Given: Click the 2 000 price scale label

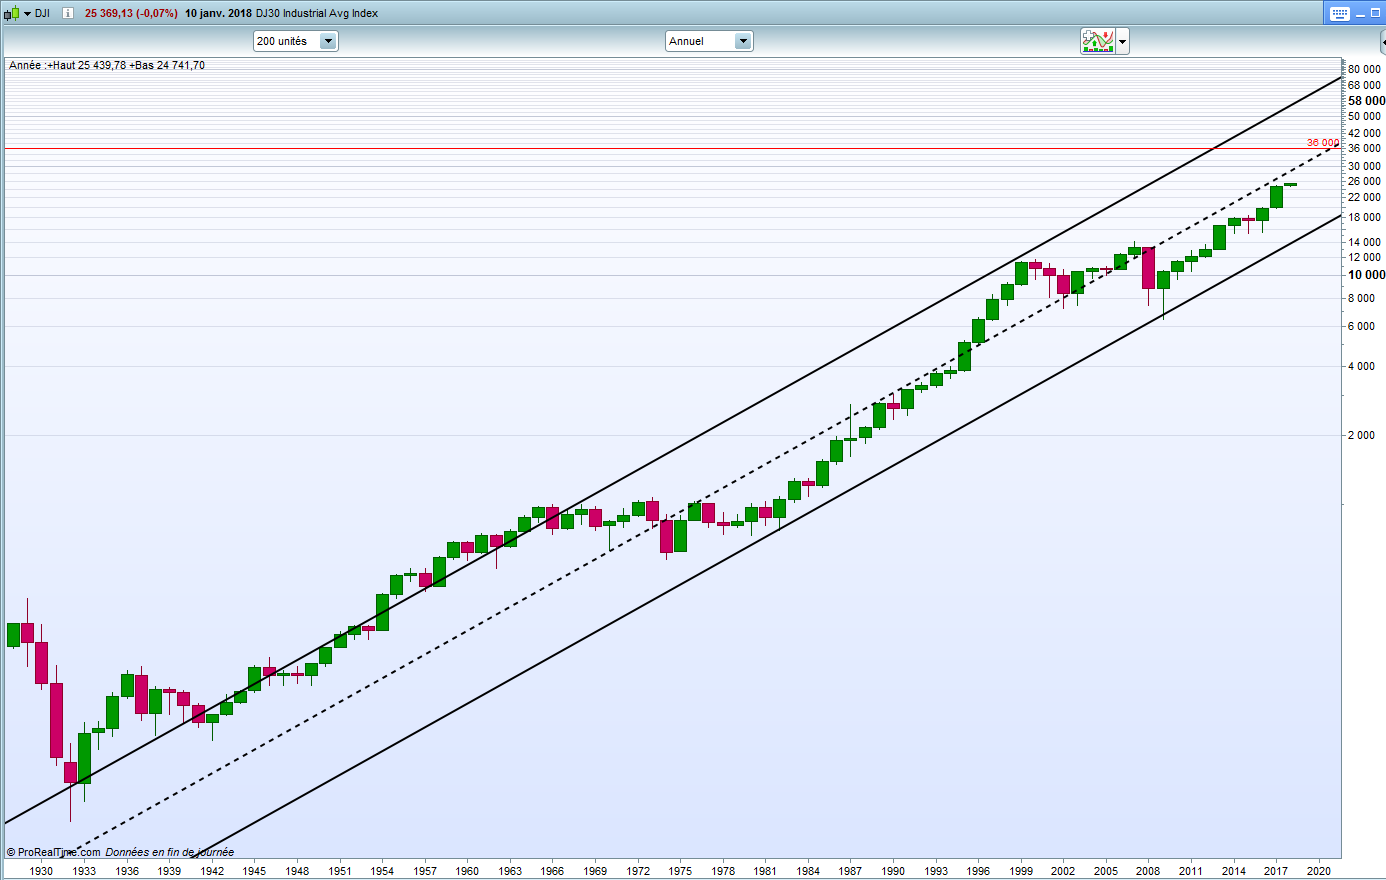Looking at the screenshot, I should [1361, 435].
